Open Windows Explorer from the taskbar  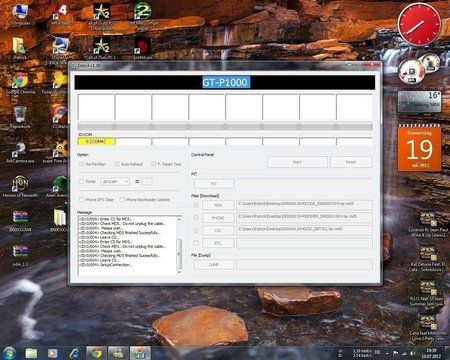coord(31,353)
